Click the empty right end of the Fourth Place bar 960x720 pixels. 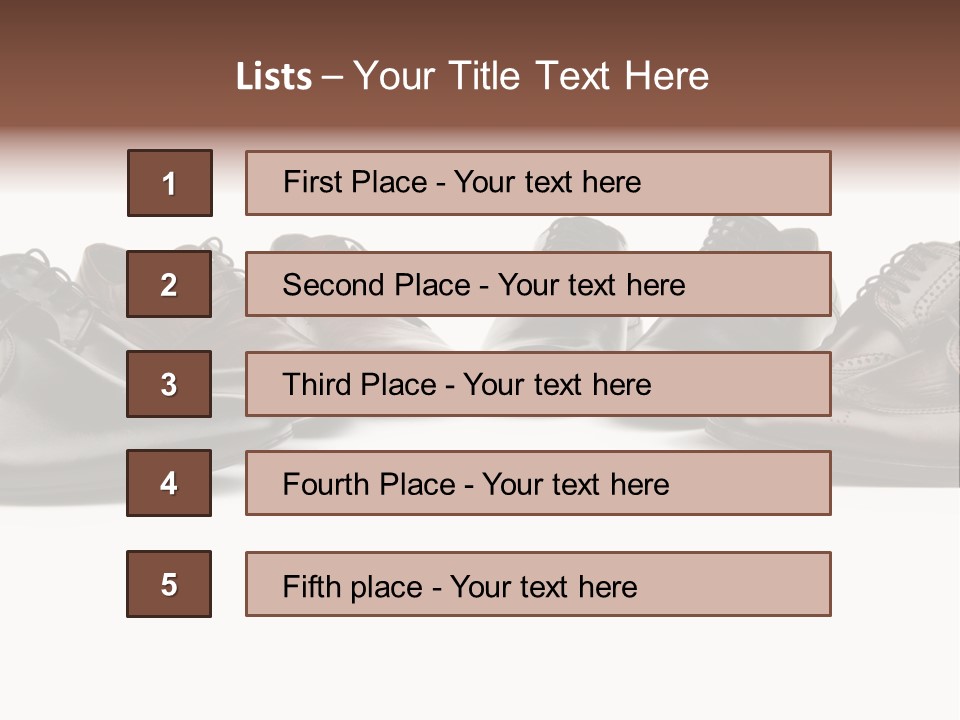pyautogui.click(x=760, y=483)
